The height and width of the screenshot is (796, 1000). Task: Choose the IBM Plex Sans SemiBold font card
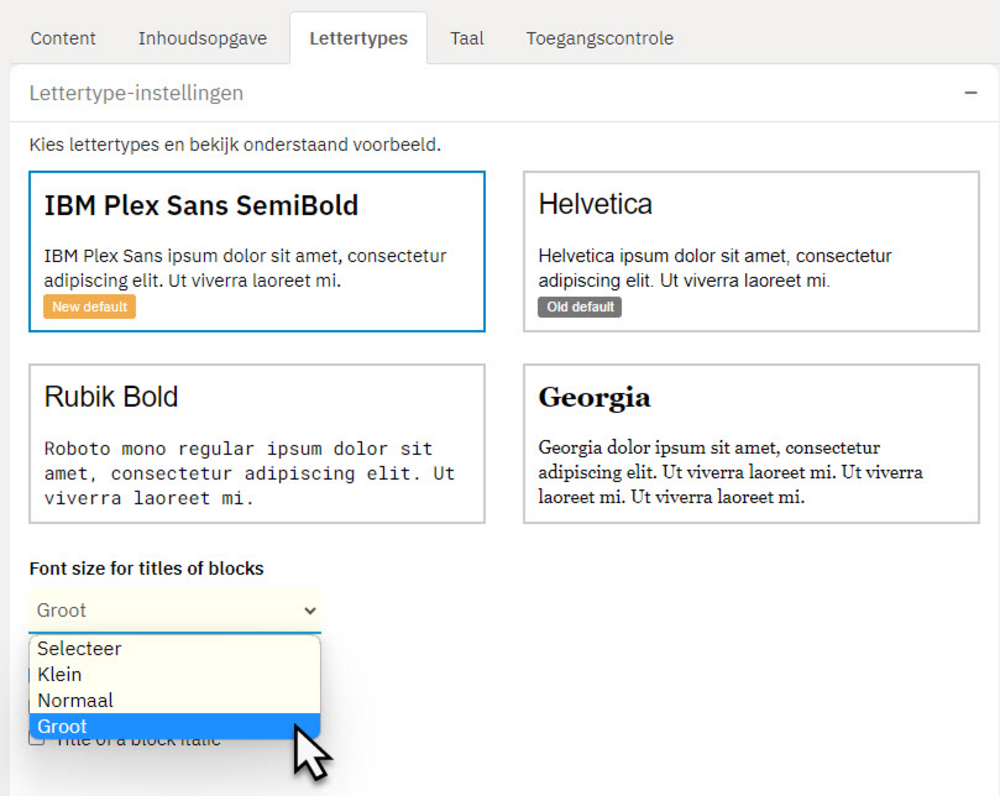(257, 251)
